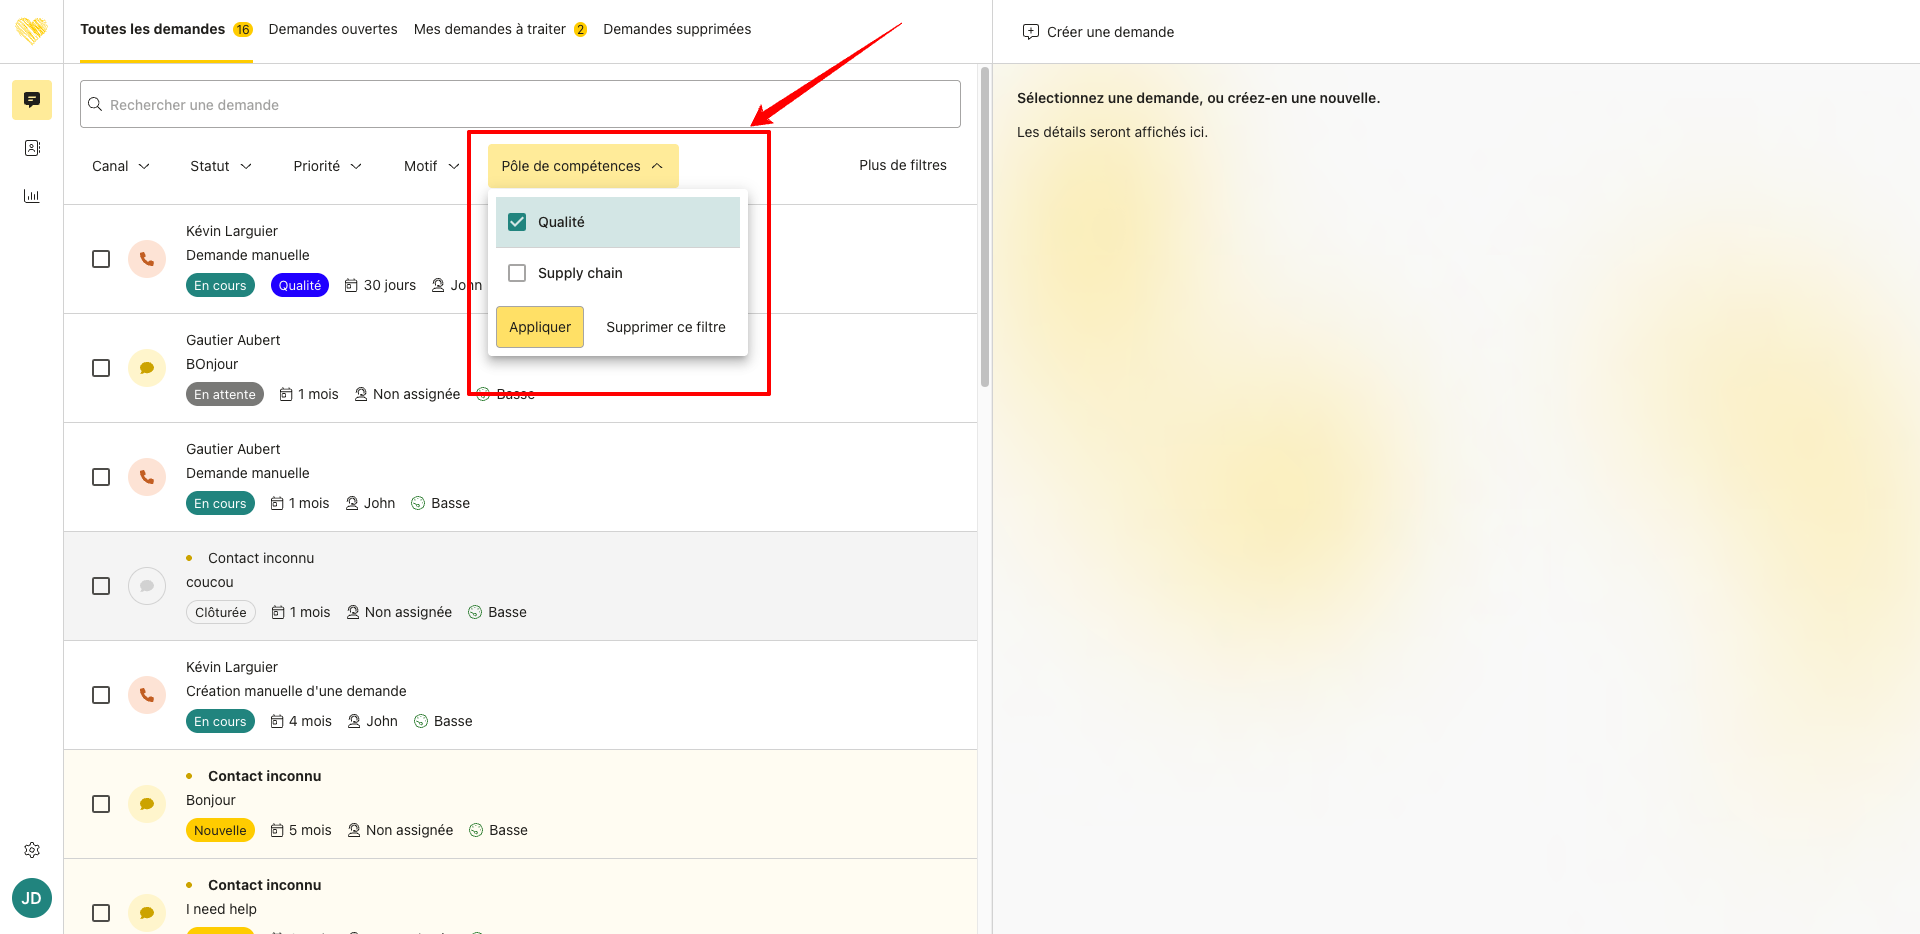This screenshot has height=934, width=1920.
Task: Switch to Demandes ouvertes tab
Action: tap(333, 29)
